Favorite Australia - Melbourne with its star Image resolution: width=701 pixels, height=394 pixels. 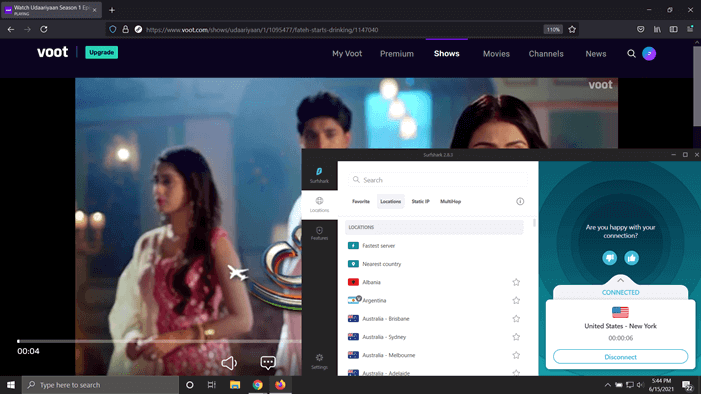(x=516, y=355)
